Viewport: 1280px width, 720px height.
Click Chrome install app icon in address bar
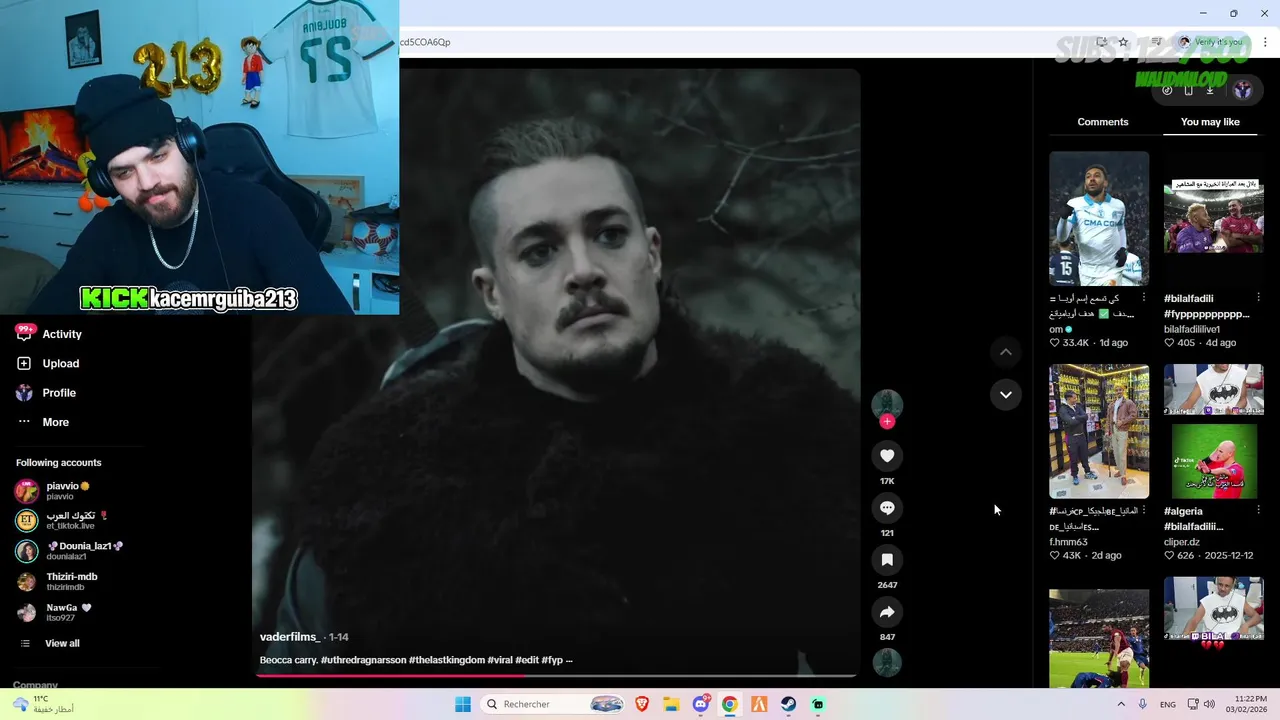point(1101,42)
